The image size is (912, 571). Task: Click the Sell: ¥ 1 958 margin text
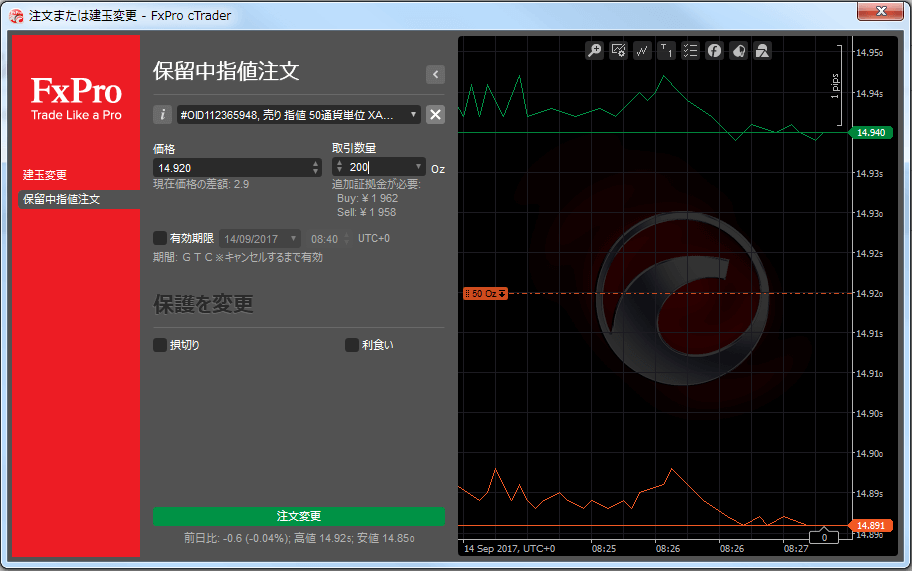click(x=366, y=212)
